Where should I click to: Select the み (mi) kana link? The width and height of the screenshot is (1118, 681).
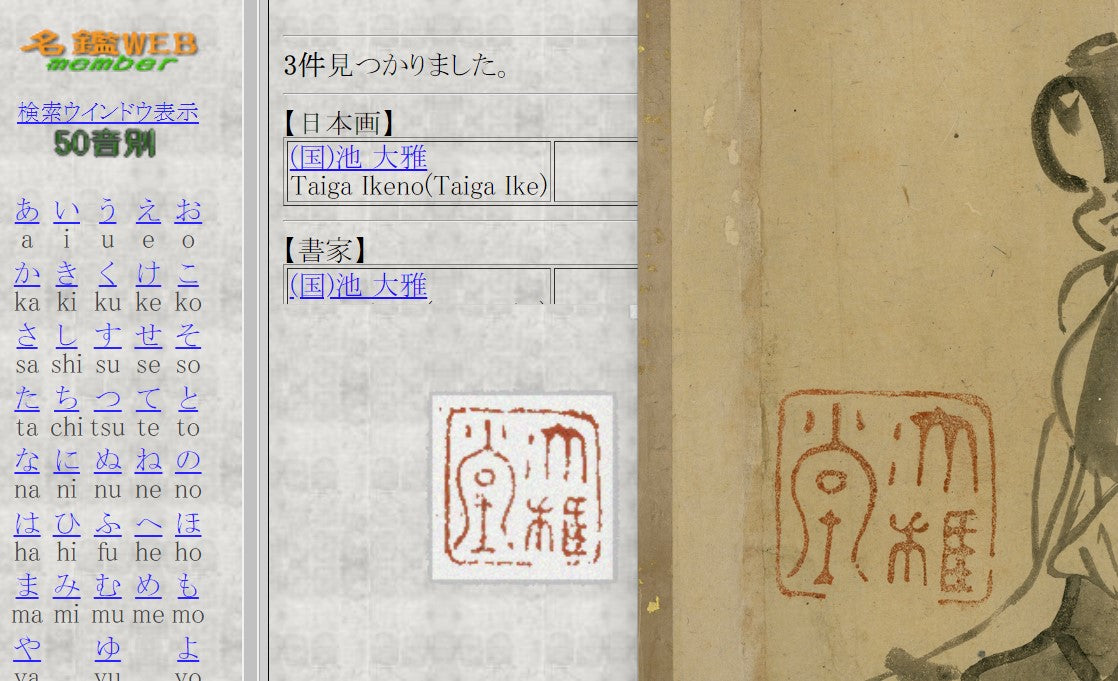click(67, 585)
